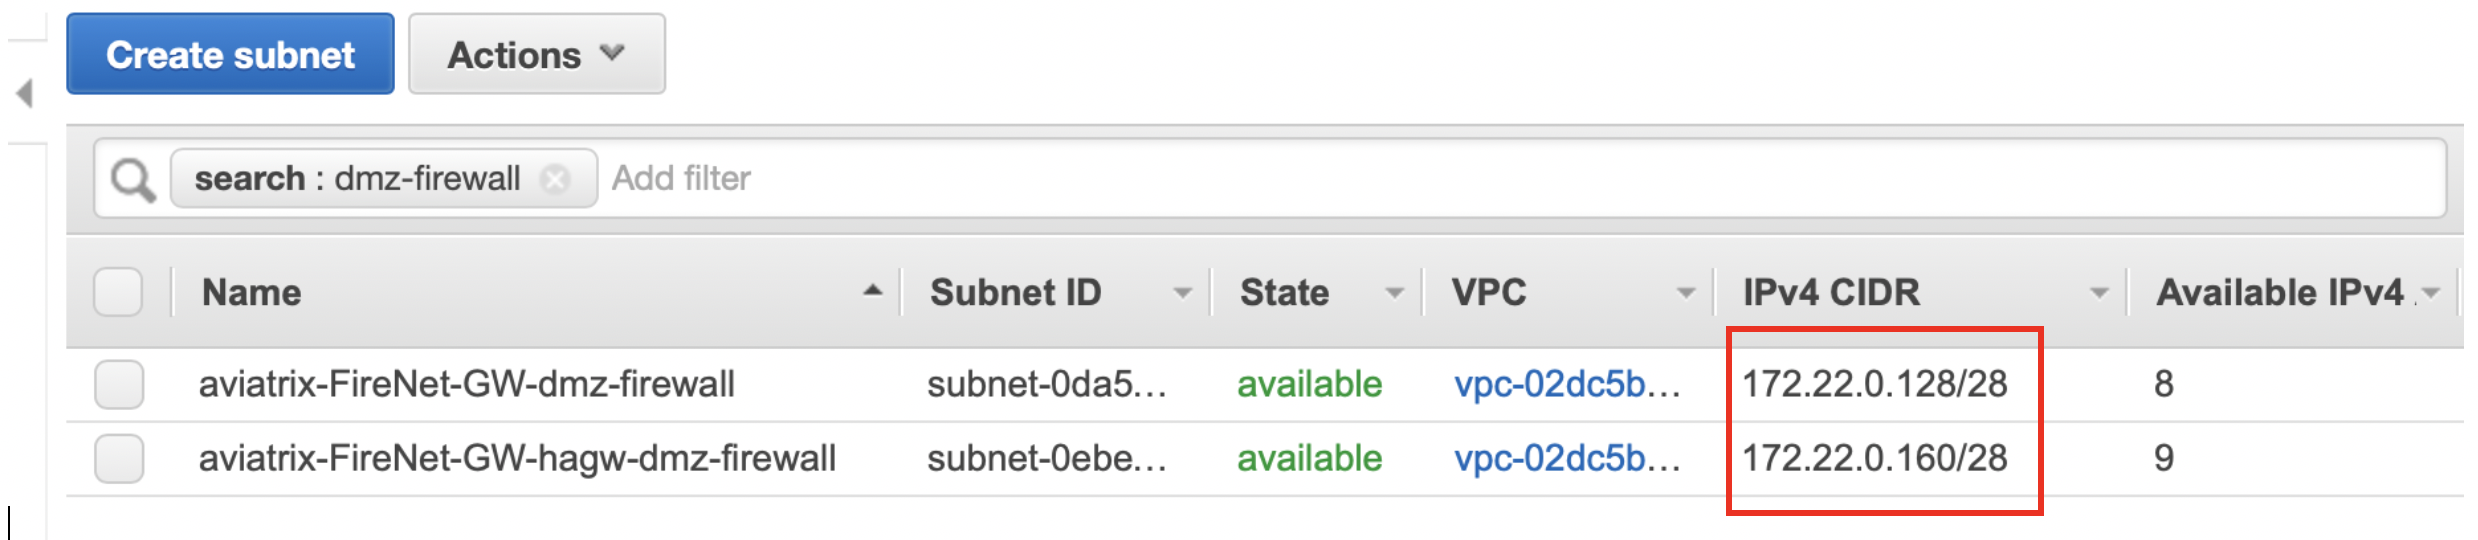Toggle the select-all subnets checkbox
2478x540 pixels.
(x=118, y=292)
